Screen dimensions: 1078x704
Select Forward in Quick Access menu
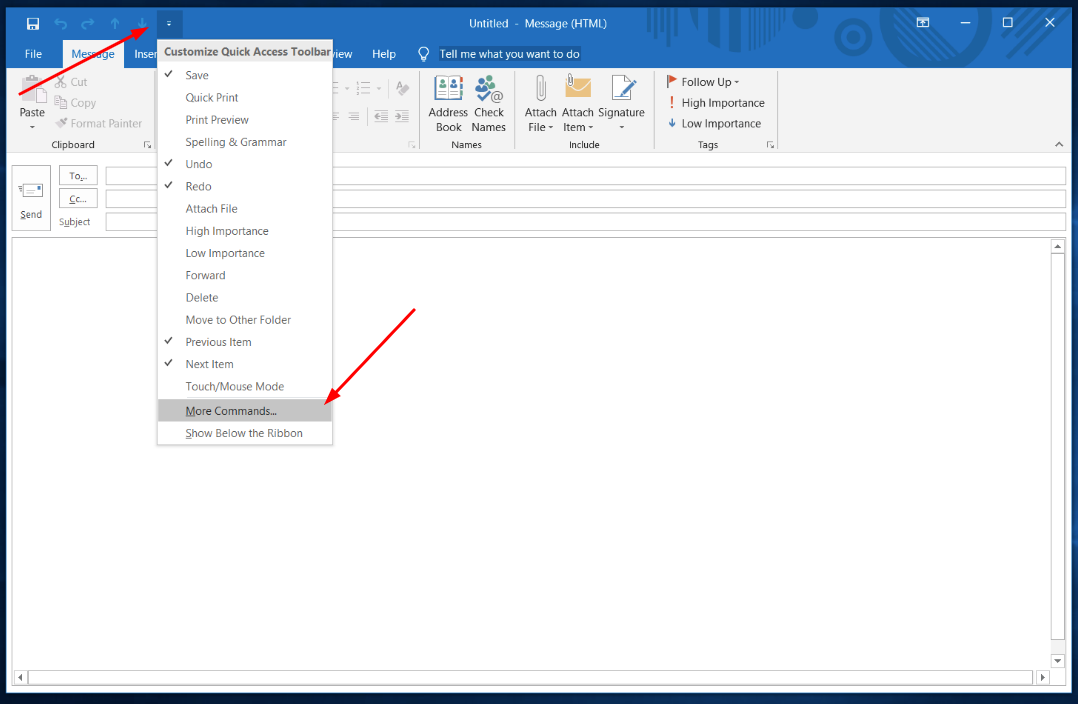pyautogui.click(x=245, y=275)
